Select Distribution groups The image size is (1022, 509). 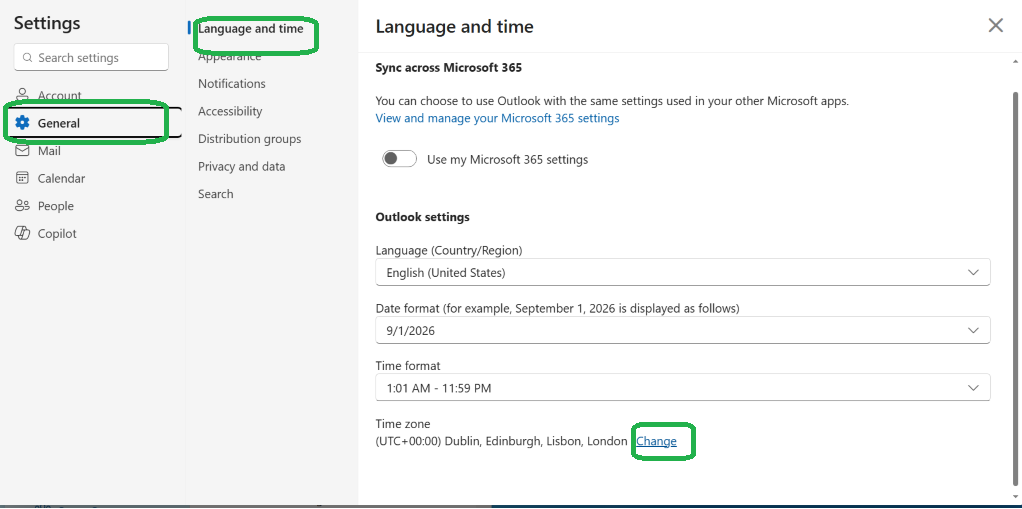pyautogui.click(x=250, y=139)
